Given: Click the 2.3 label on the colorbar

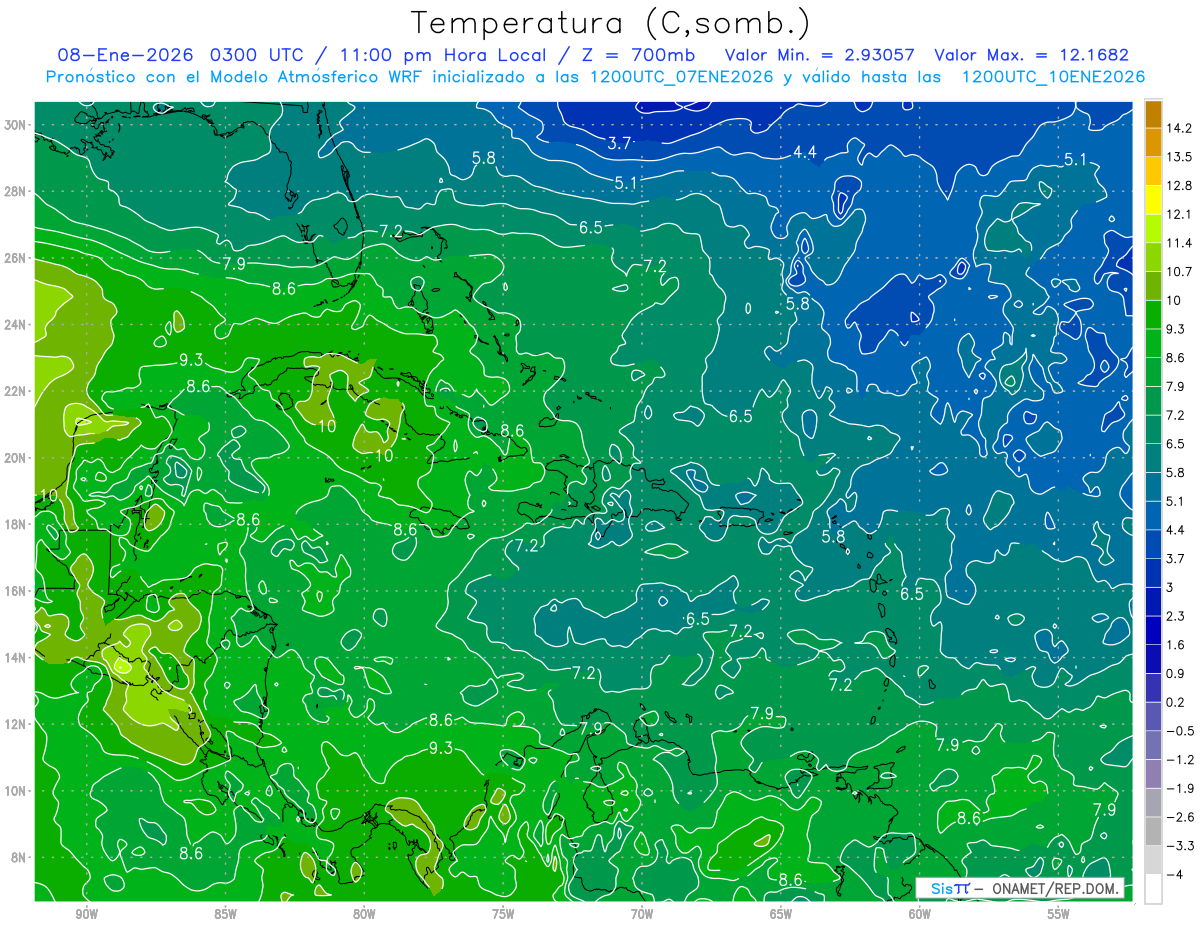Looking at the screenshot, I should coord(1176,616).
